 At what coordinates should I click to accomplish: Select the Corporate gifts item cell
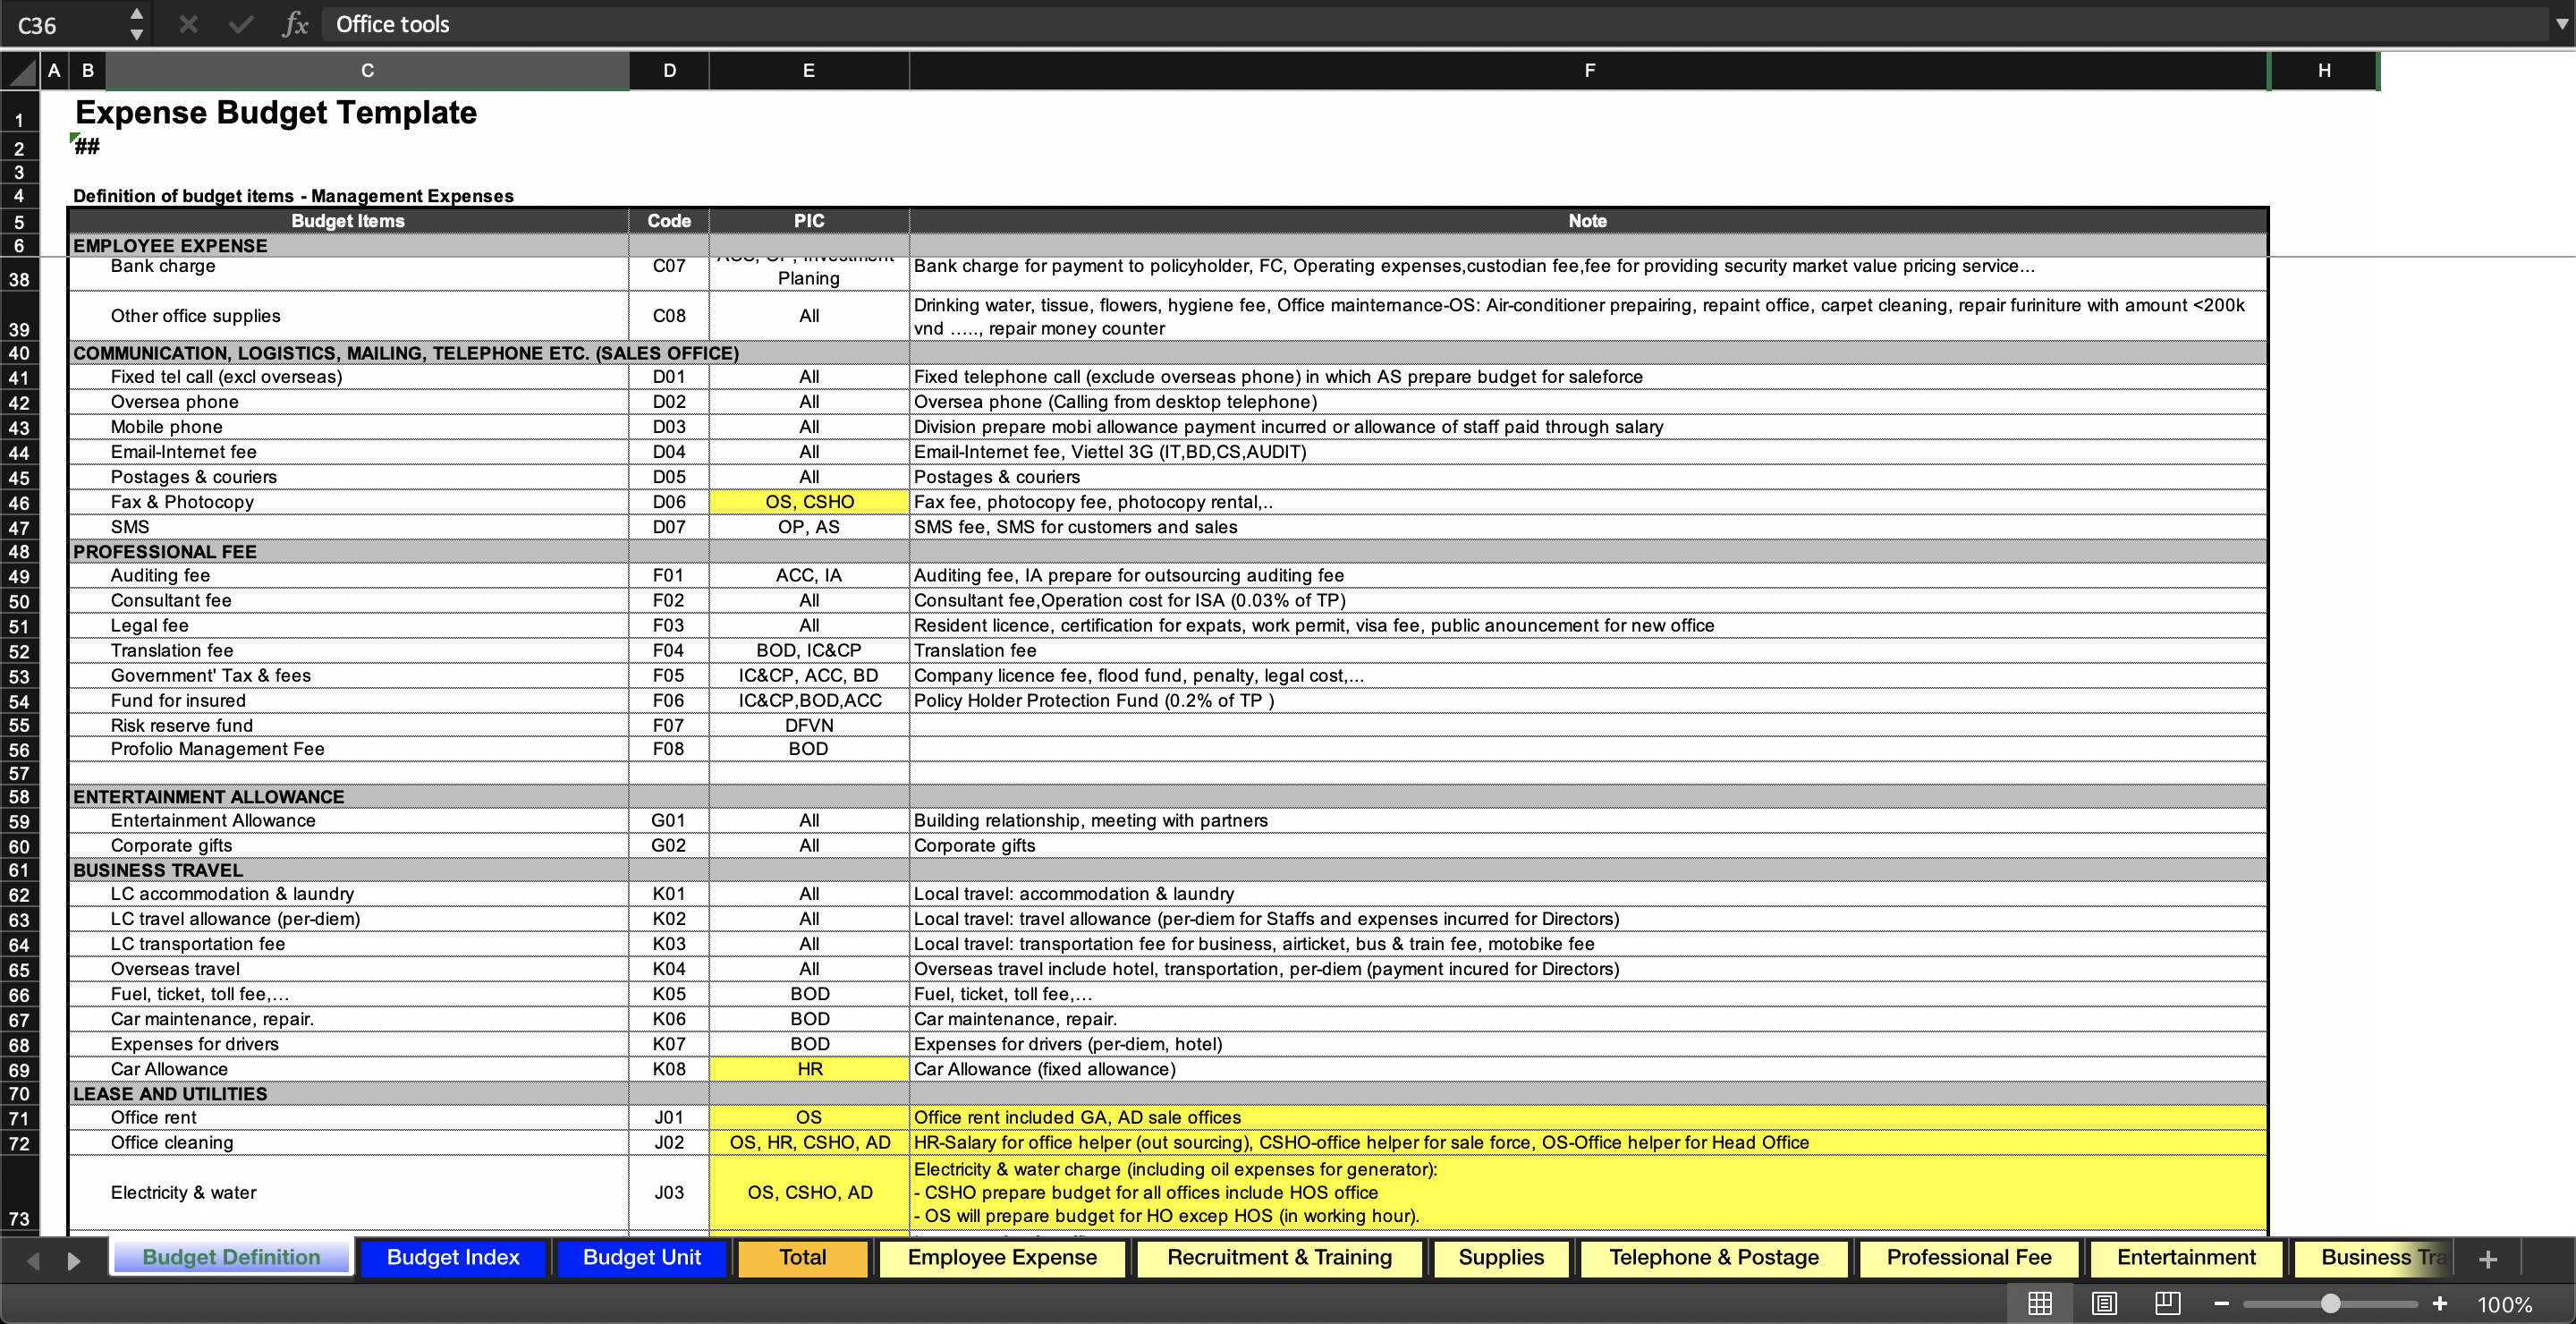pos(348,845)
